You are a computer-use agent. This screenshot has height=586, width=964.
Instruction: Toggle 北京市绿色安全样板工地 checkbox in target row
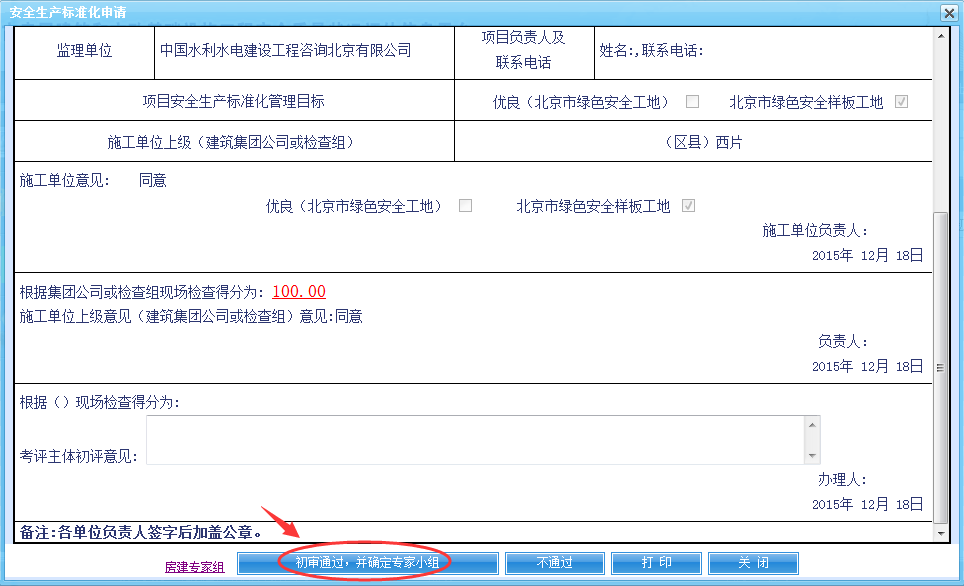(x=902, y=102)
